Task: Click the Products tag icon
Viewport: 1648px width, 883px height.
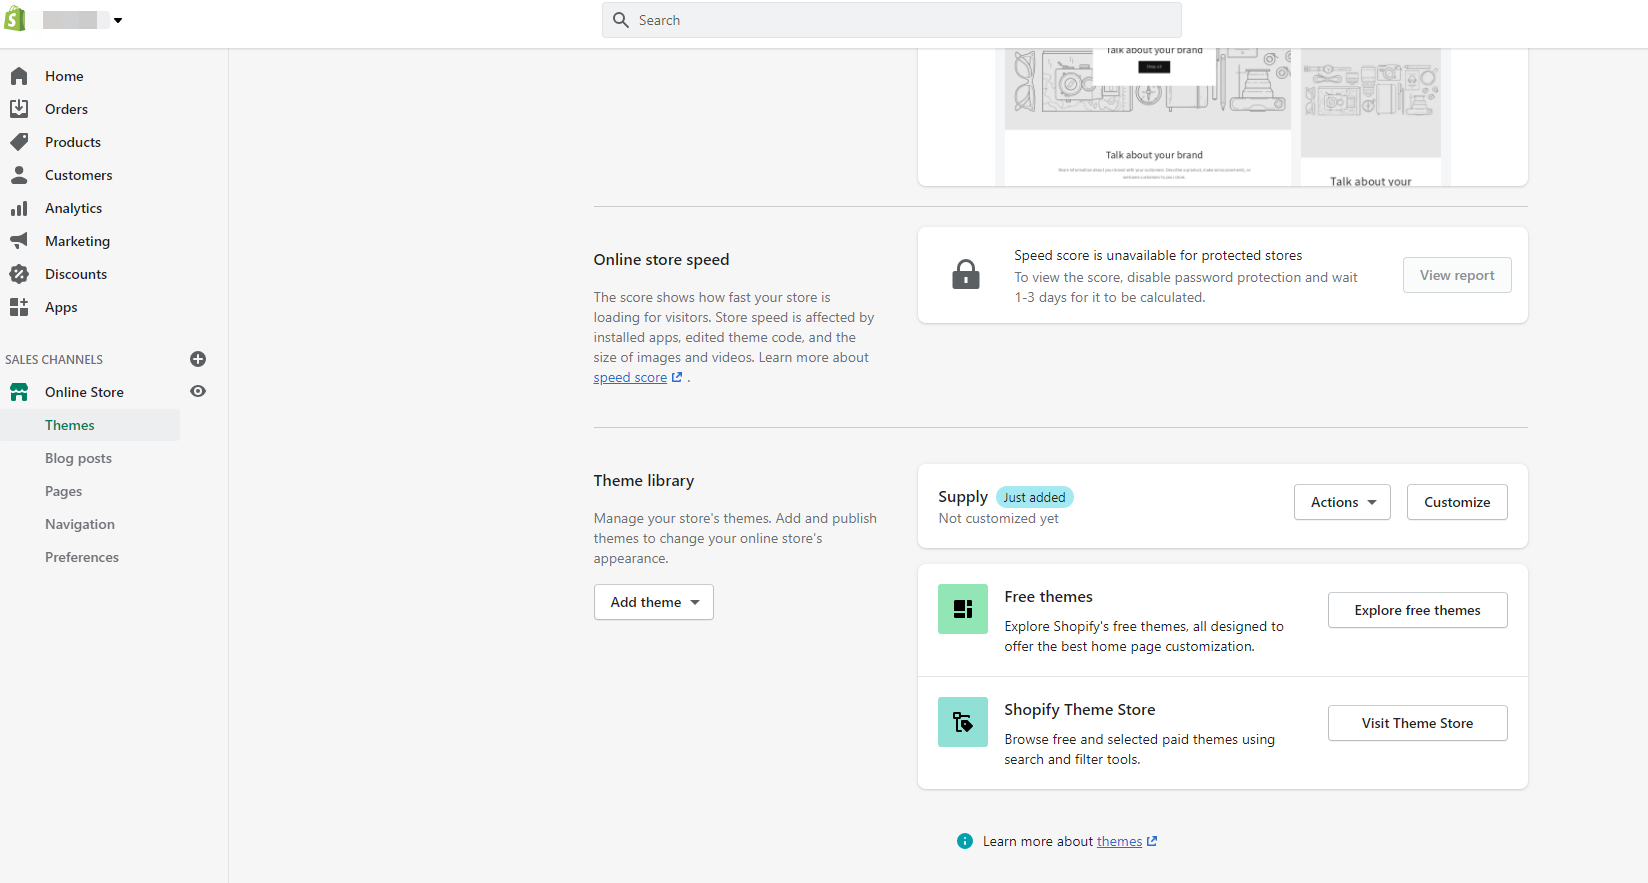Action: [x=19, y=142]
